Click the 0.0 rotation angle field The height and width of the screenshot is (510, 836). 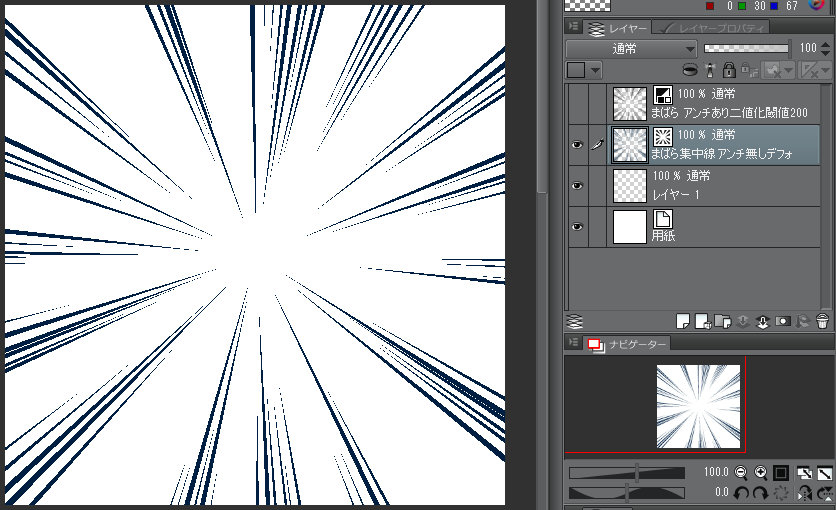[721, 491]
